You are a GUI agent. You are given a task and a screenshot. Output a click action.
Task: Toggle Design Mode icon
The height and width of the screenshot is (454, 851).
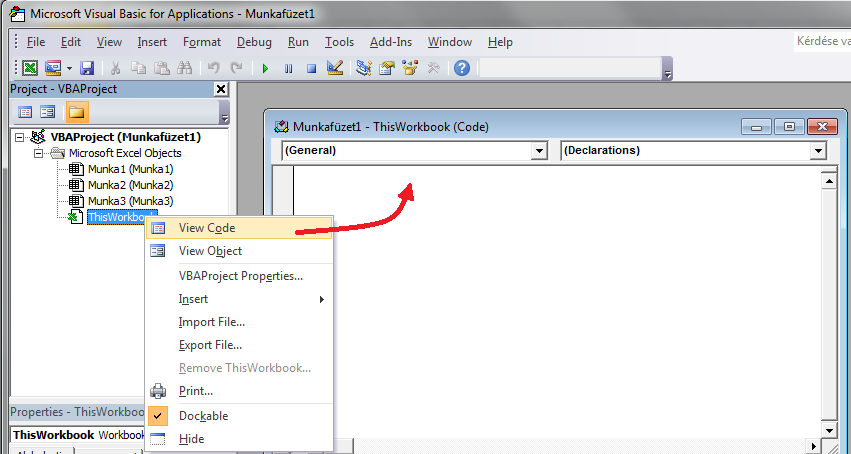(x=335, y=68)
